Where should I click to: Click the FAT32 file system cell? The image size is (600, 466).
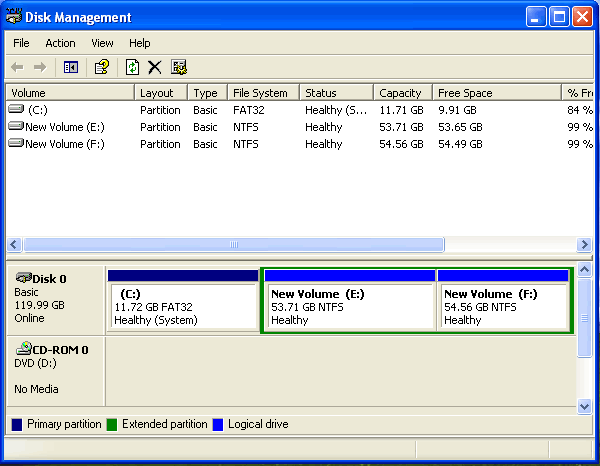pyautogui.click(x=249, y=110)
